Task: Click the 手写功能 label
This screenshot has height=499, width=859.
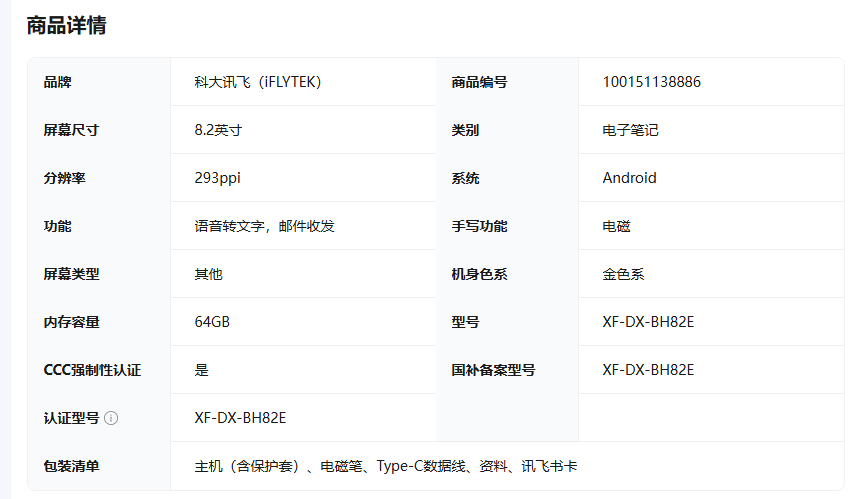Action: pos(479,226)
